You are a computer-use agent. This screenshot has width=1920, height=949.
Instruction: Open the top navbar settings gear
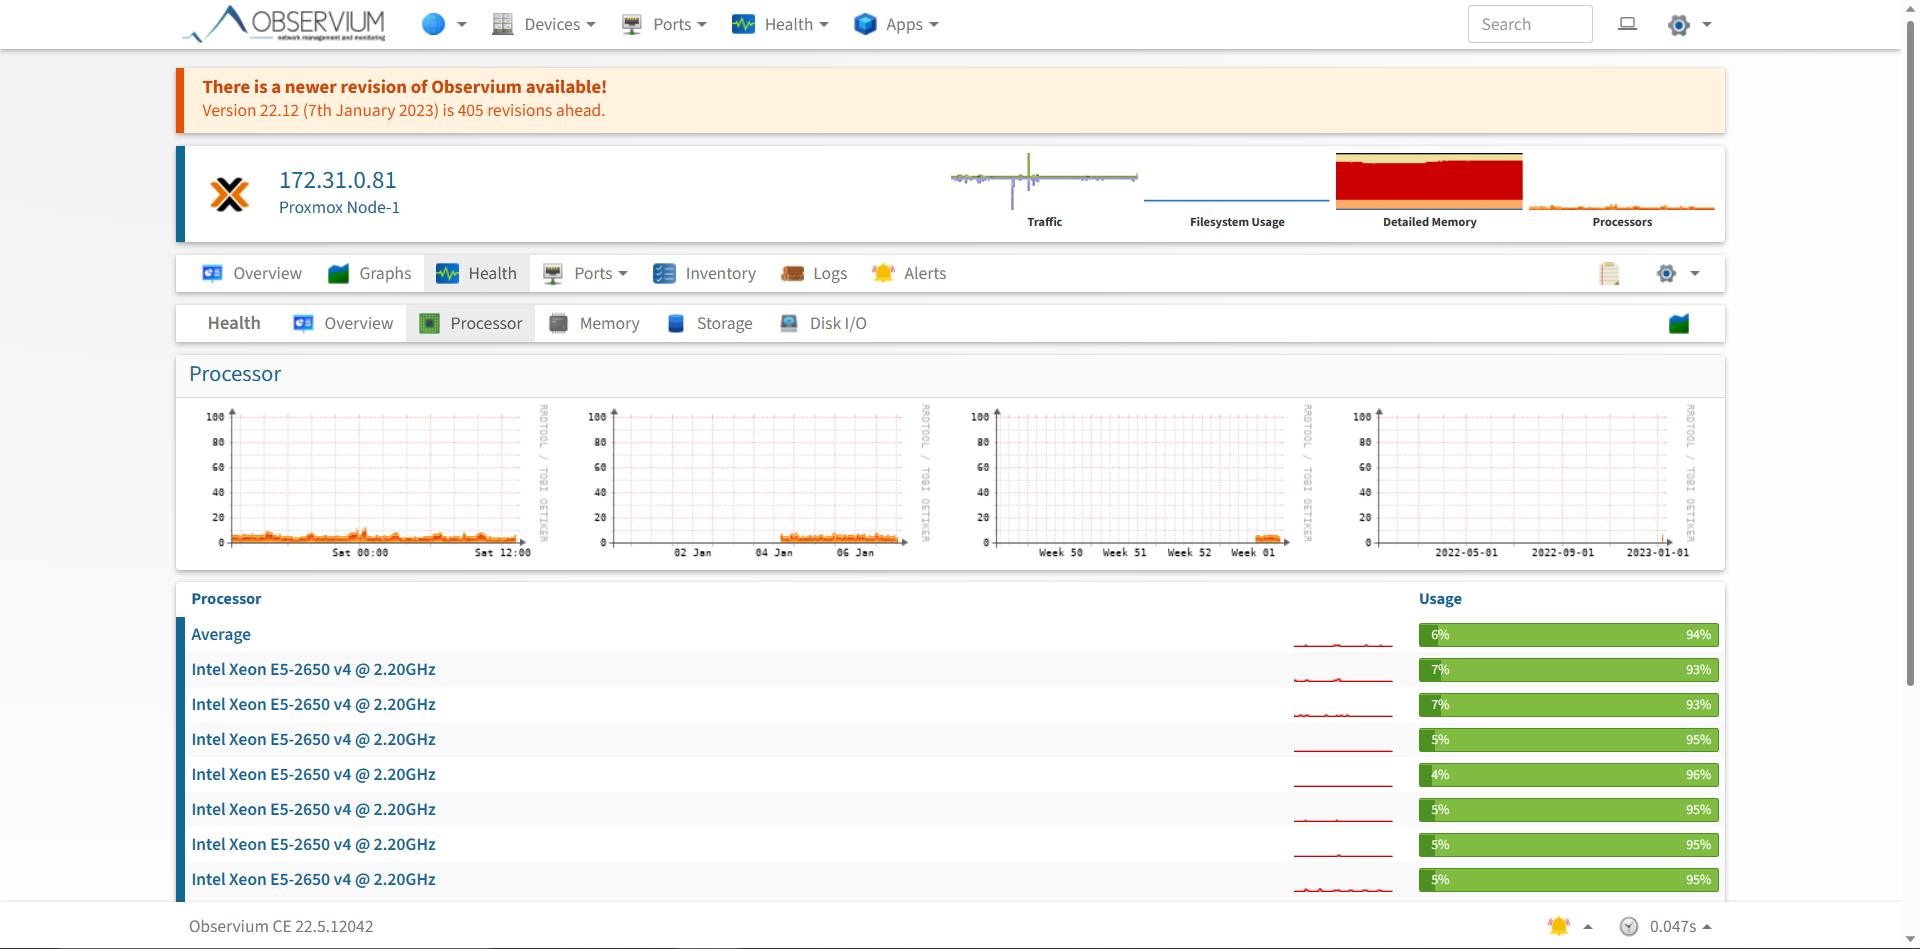point(1679,24)
